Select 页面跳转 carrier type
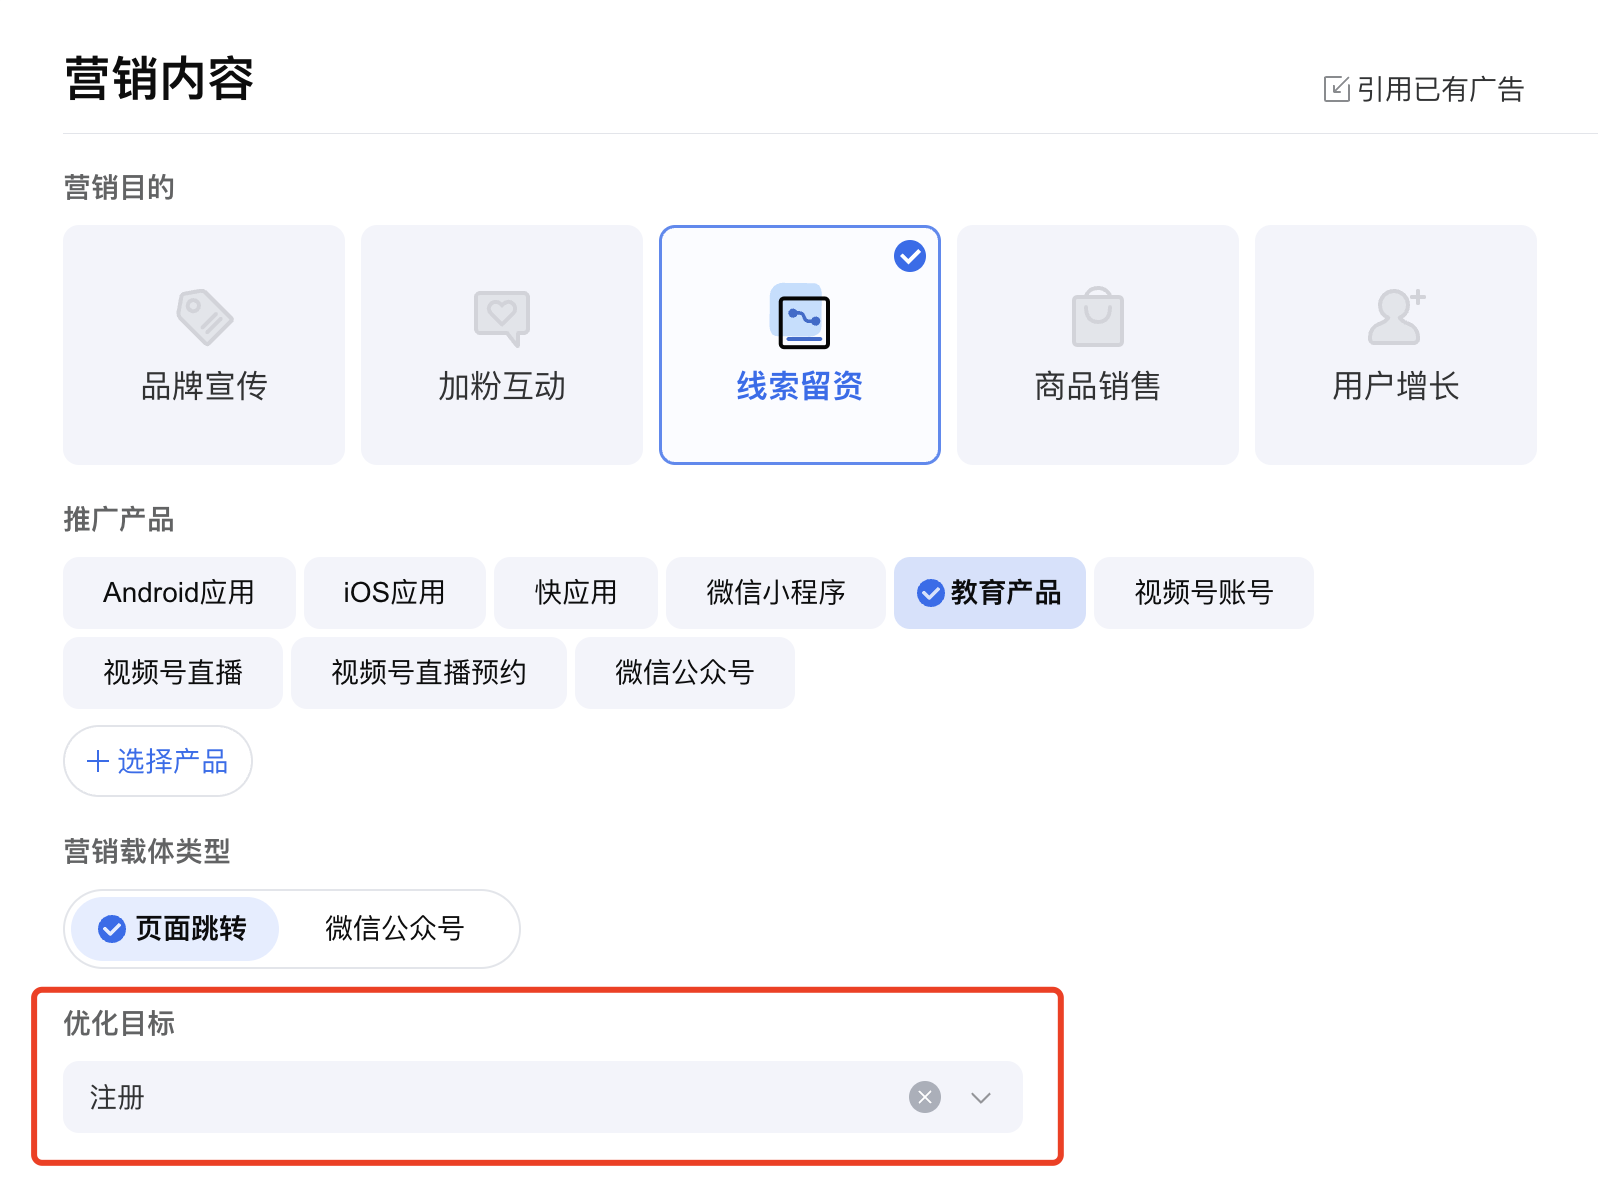Screen dimensions: 1598x1194 [x=175, y=929]
